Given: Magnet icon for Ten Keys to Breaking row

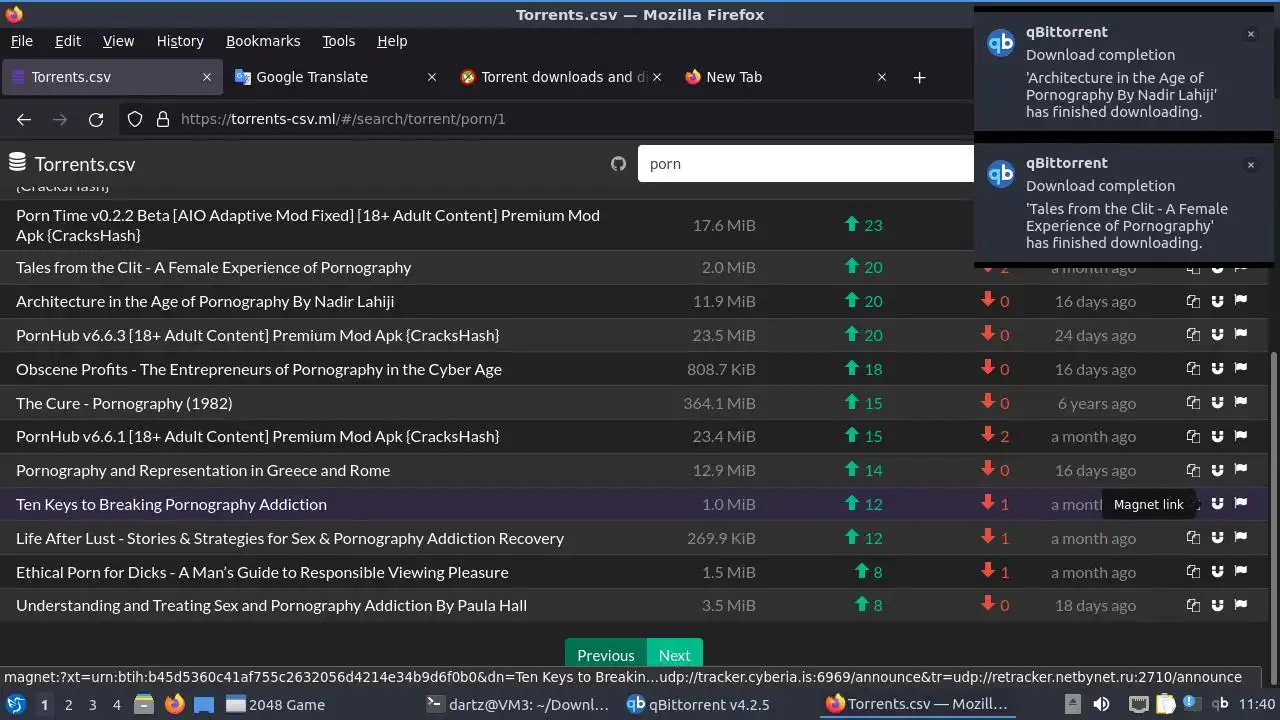Looking at the screenshot, I should [x=1217, y=503].
